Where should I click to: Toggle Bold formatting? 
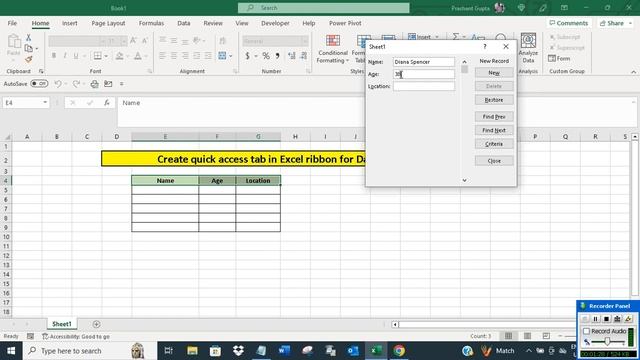pyautogui.click(x=54, y=56)
